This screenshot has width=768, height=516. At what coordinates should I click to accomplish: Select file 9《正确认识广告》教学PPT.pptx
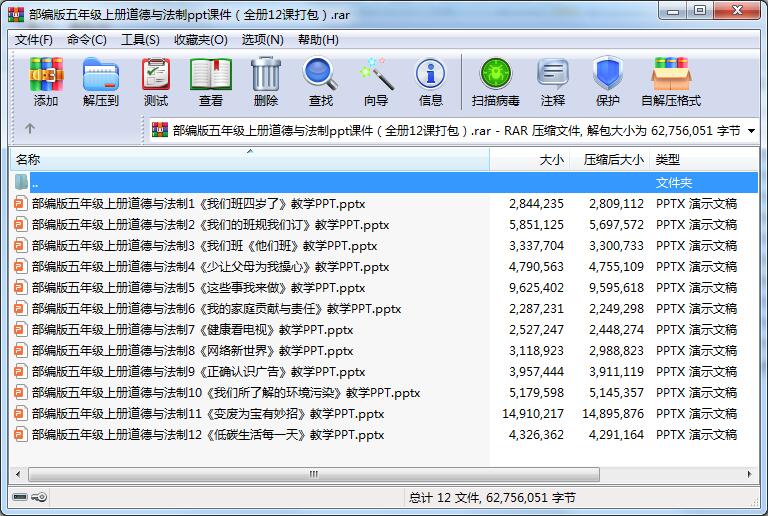(198, 372)
